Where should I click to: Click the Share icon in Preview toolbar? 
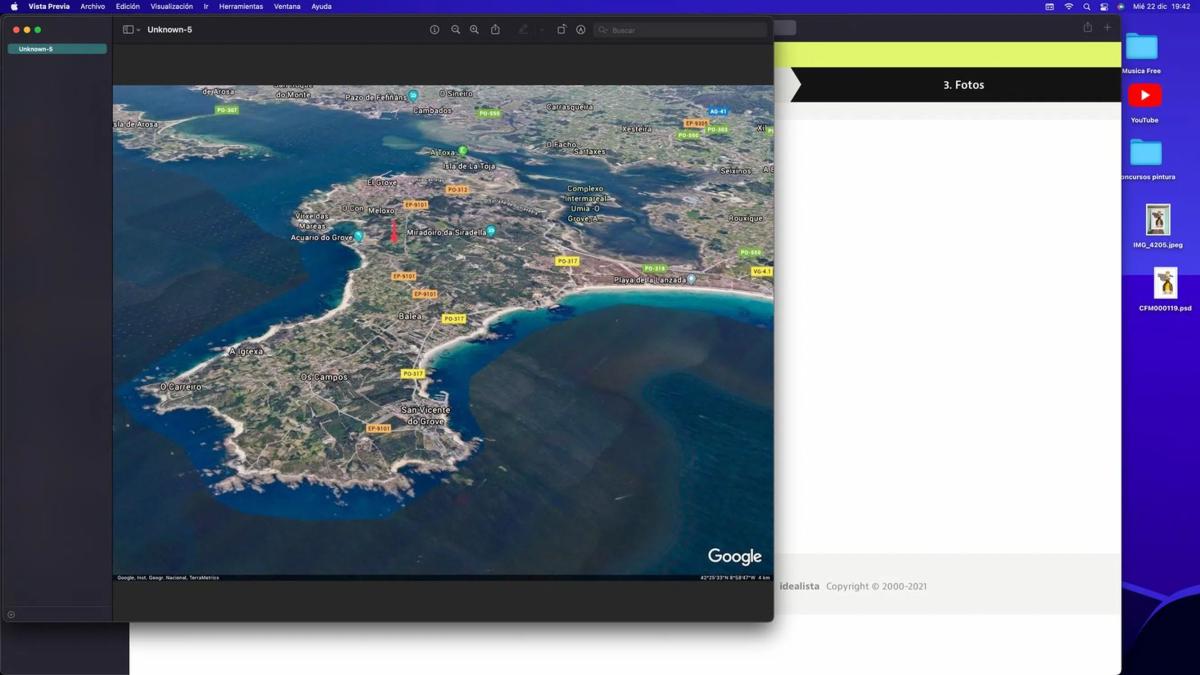pyautogui.click(x=495, y=30)
